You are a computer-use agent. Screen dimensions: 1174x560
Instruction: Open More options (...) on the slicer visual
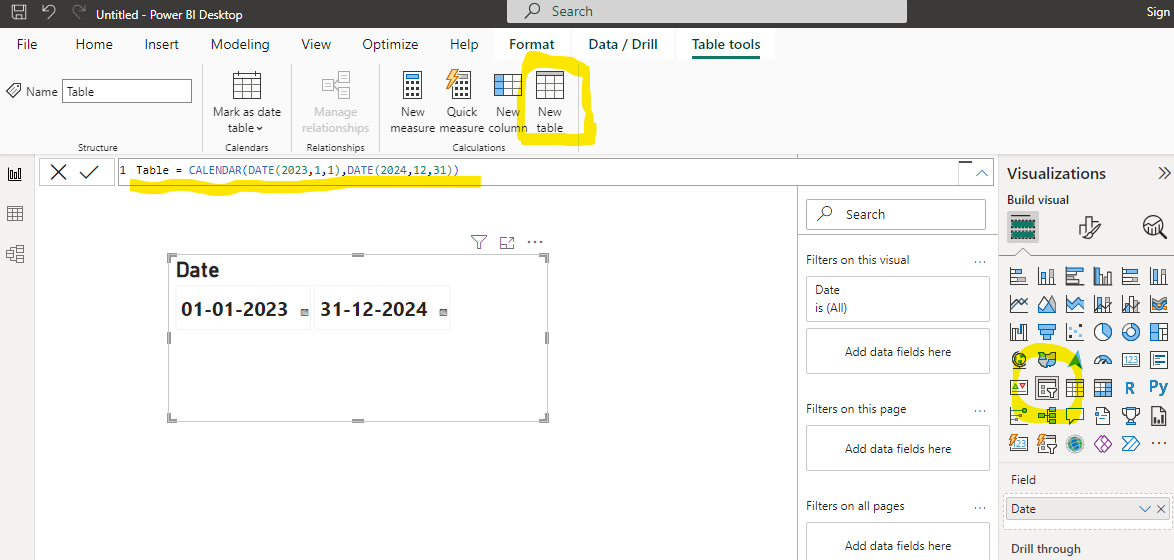(x=535, y=242)
